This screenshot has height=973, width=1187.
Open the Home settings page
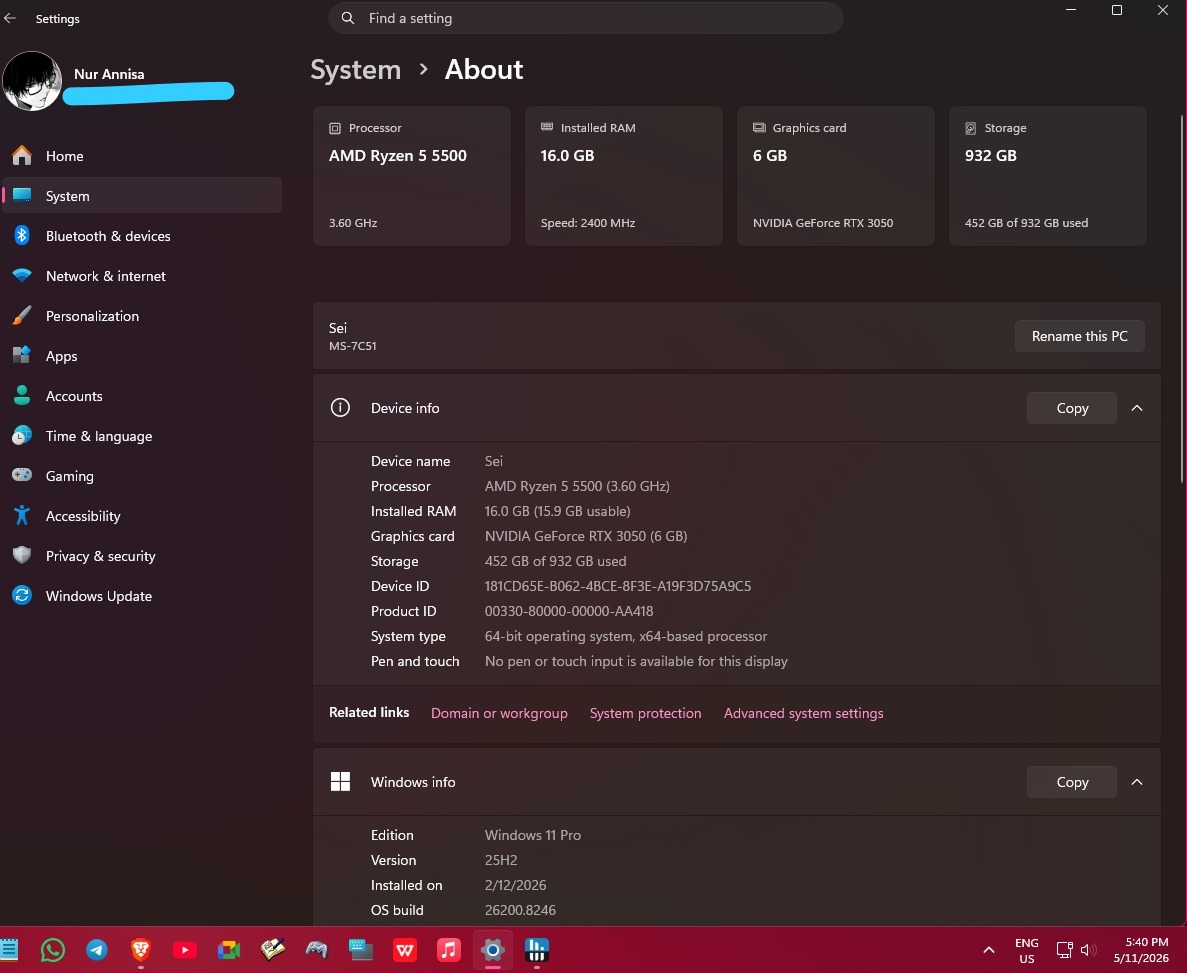tap(142, 156)
